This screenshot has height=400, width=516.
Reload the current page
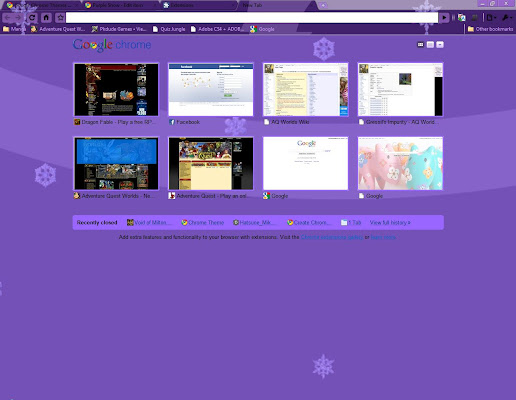coord(32,18)
